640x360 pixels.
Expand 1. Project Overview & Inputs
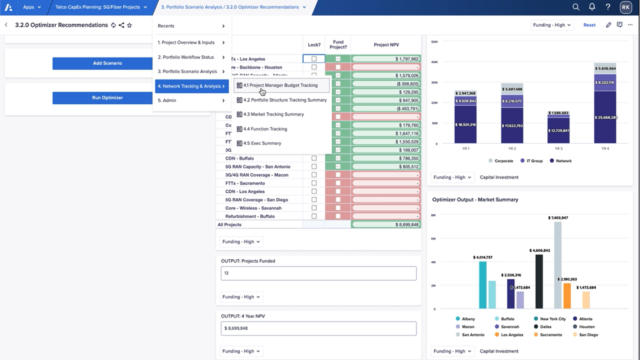tap(191, 42)
